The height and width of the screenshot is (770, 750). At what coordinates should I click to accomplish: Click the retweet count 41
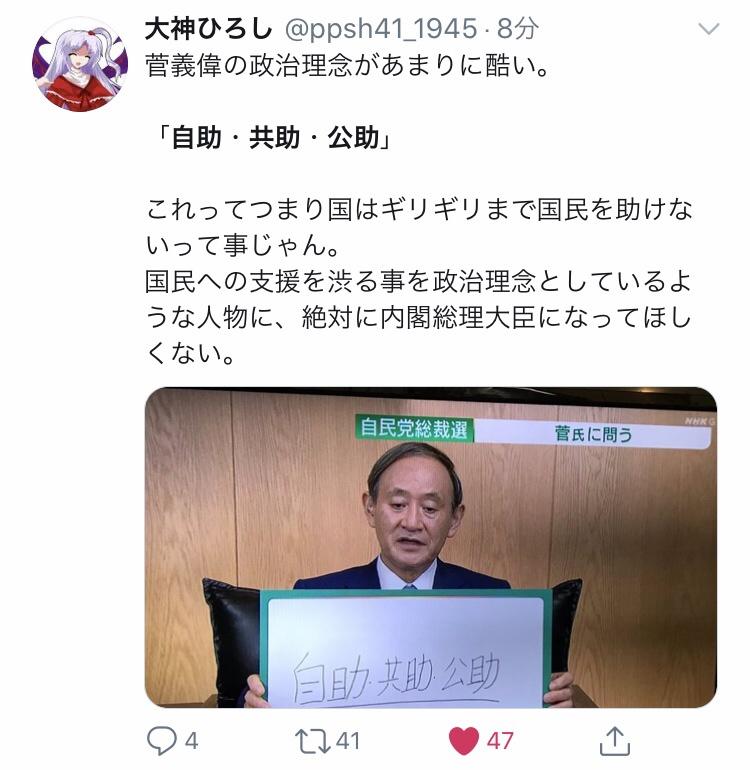point(348,741)
